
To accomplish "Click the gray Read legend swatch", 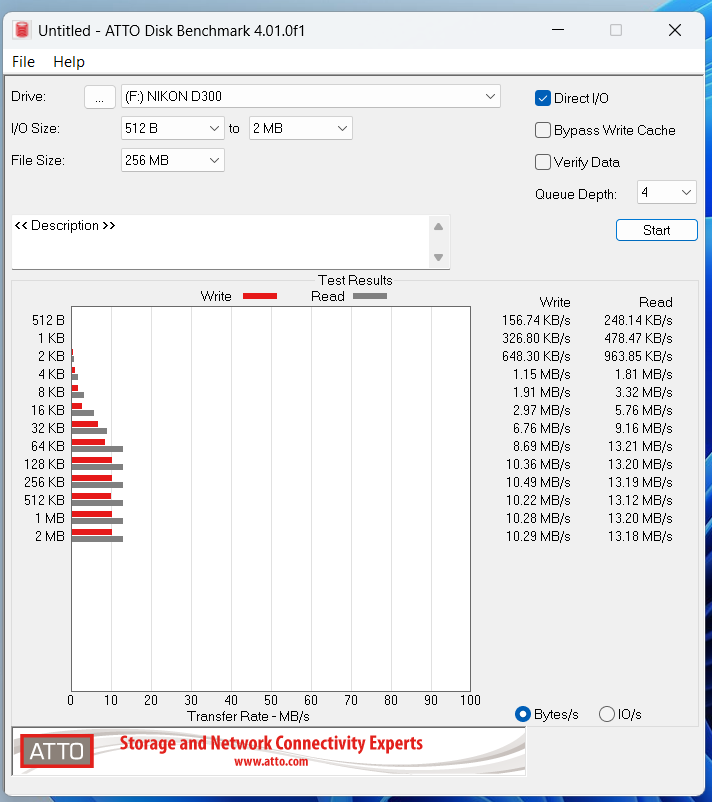I will [x=370, y=296].
